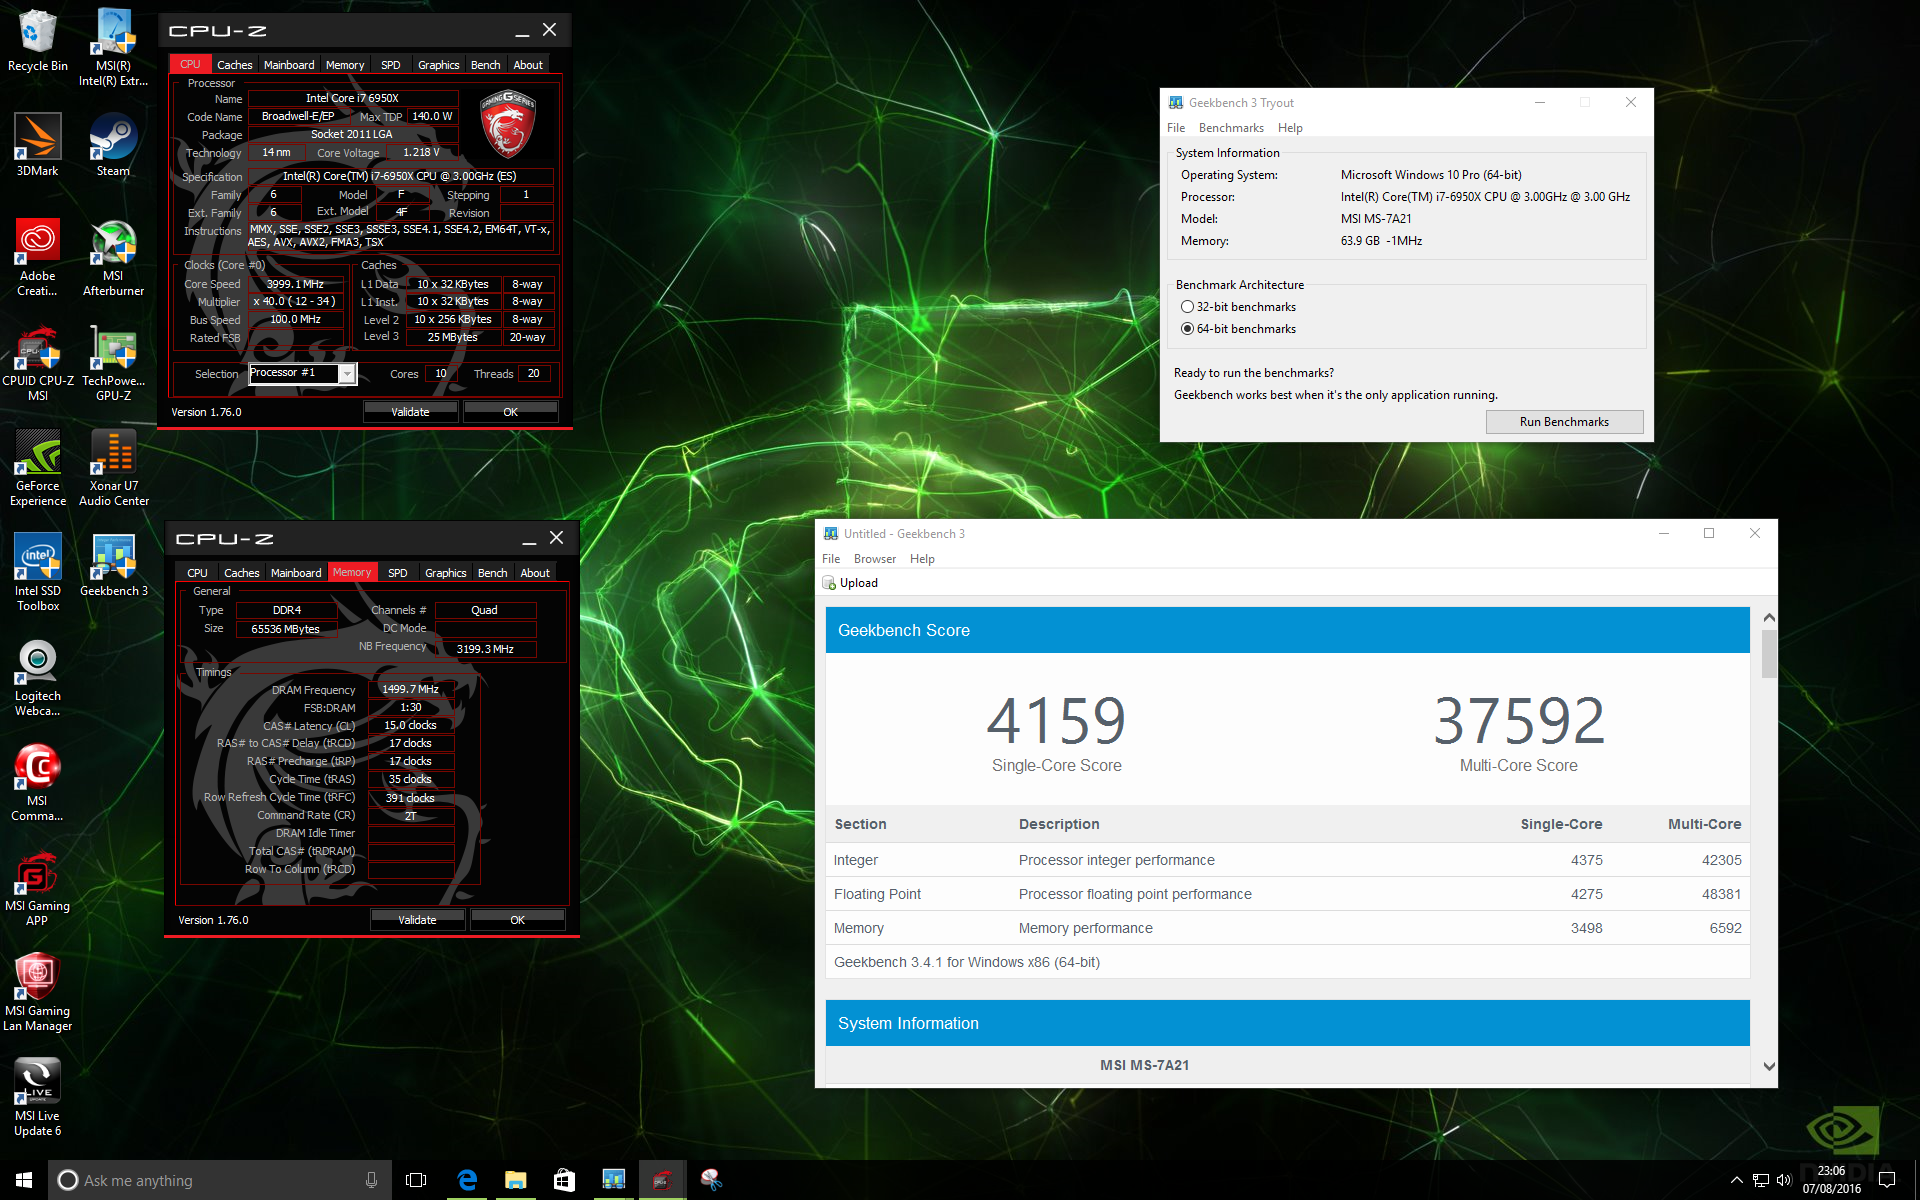
Task: Switch to CPU-Z MSI app on taskbar
Action: click(x=662, y=1180)
